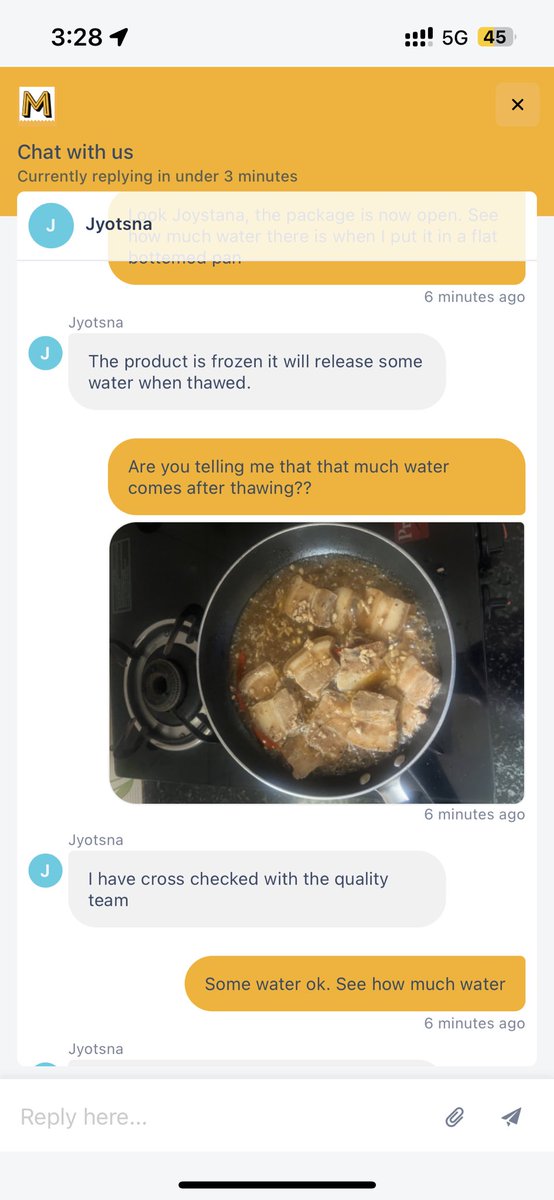Tap 'Currently replying in under 3 minutes' text

point(157,176)
